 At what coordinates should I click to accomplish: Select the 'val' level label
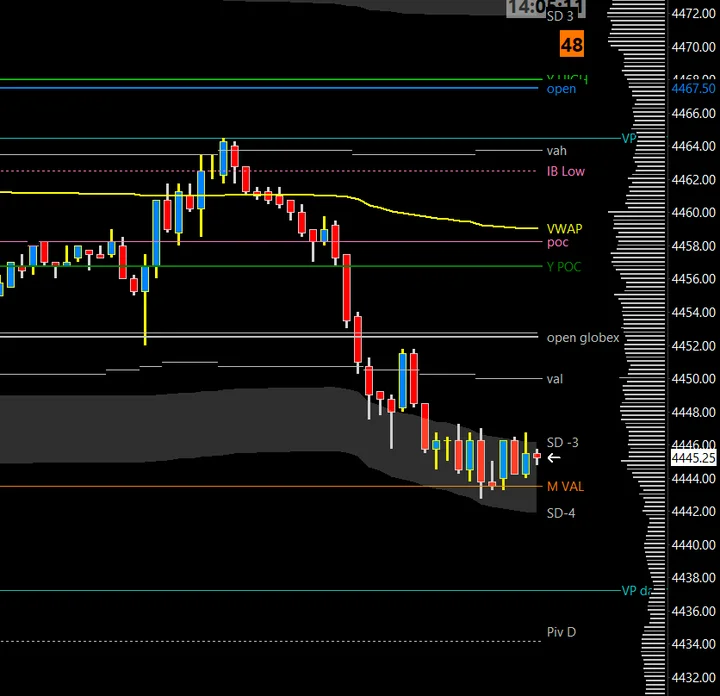click(555, 379)
